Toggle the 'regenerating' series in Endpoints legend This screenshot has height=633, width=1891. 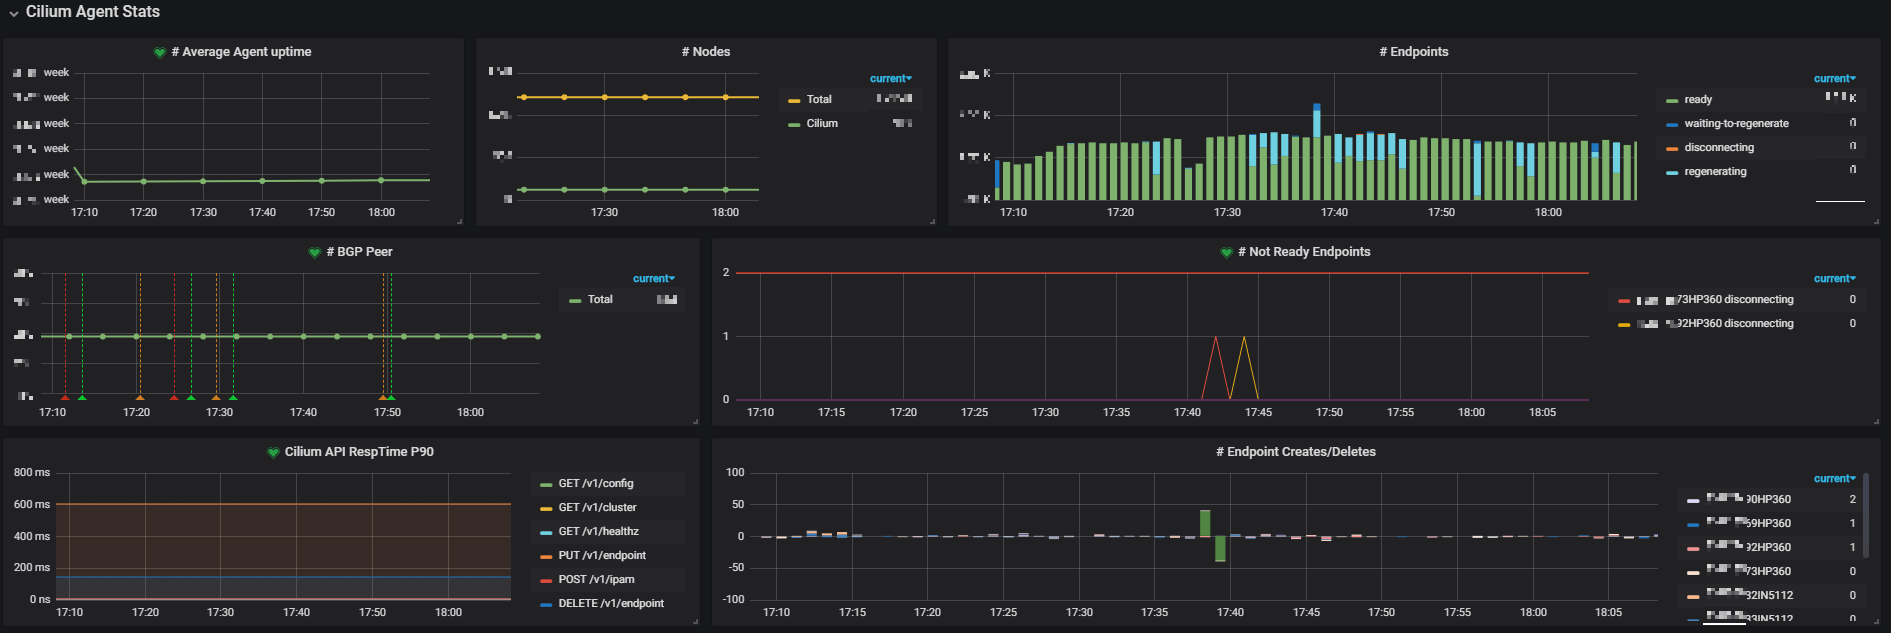[1714, 172]
